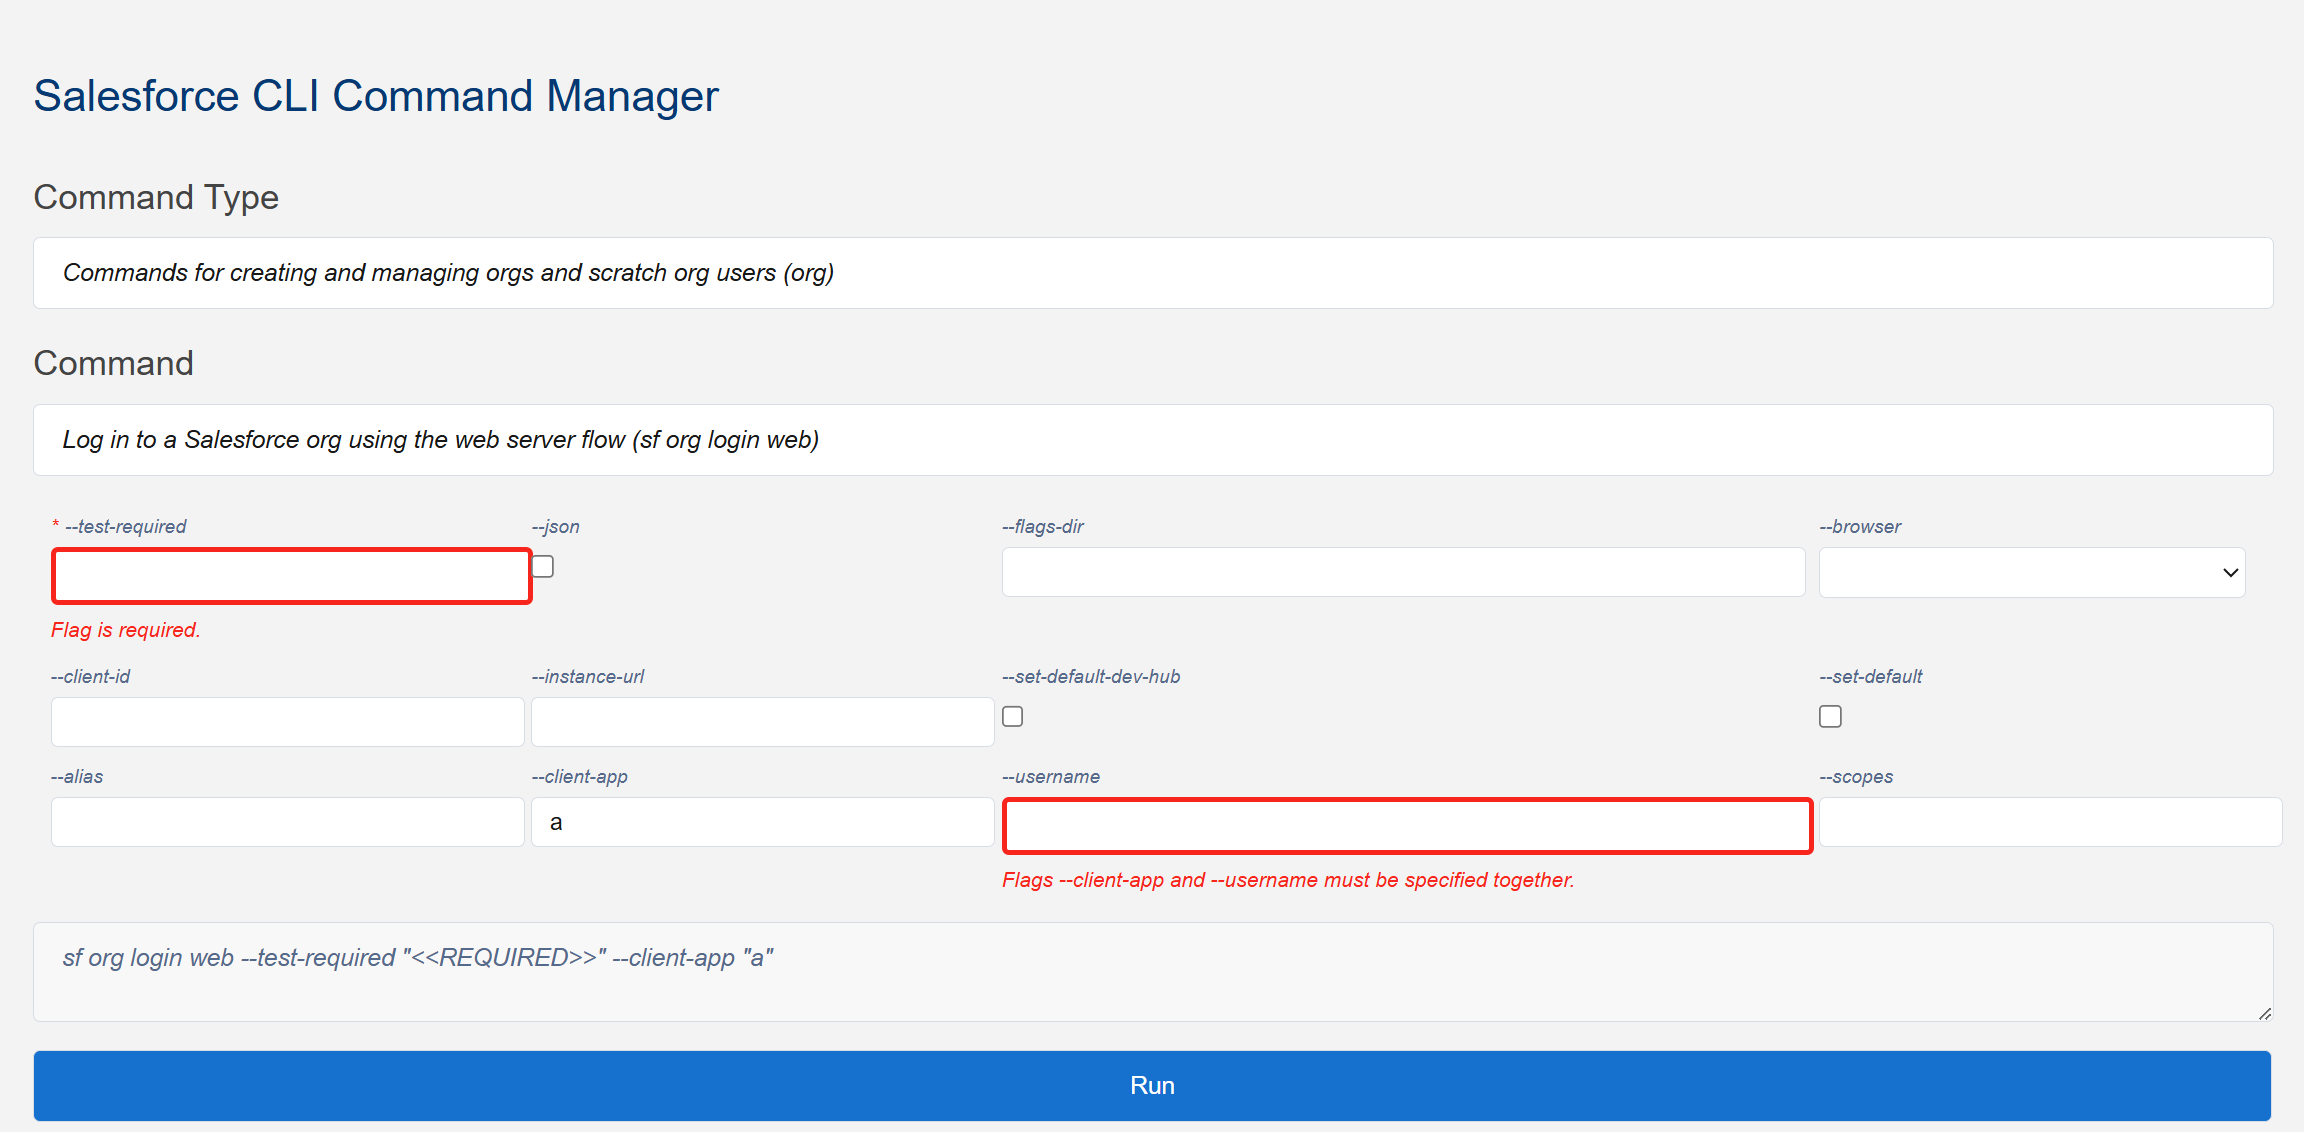Click the generated sf command text area

(1152, 972)
